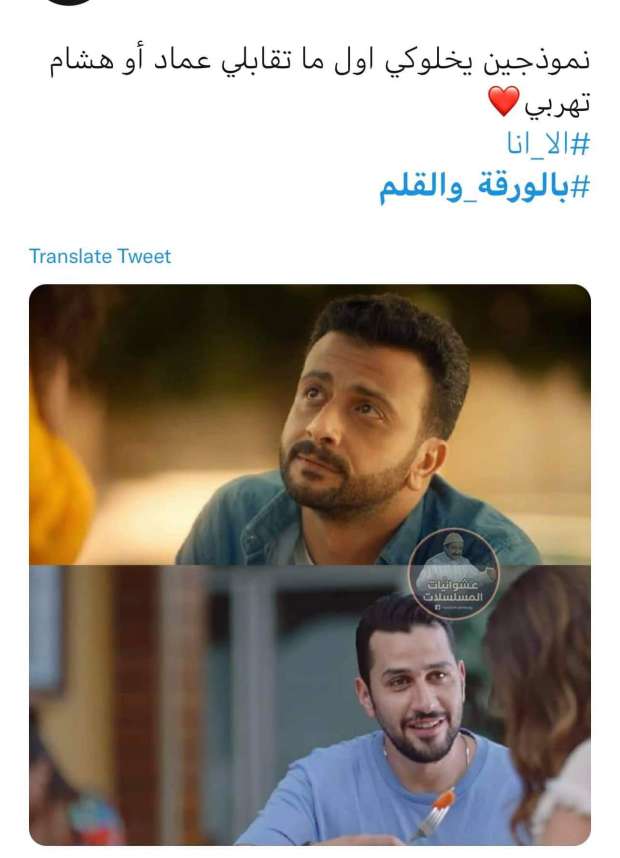This screenshot has width=620, height=858.
Task: Open the hashtag #الا_انا
Action: pos(548,144)
